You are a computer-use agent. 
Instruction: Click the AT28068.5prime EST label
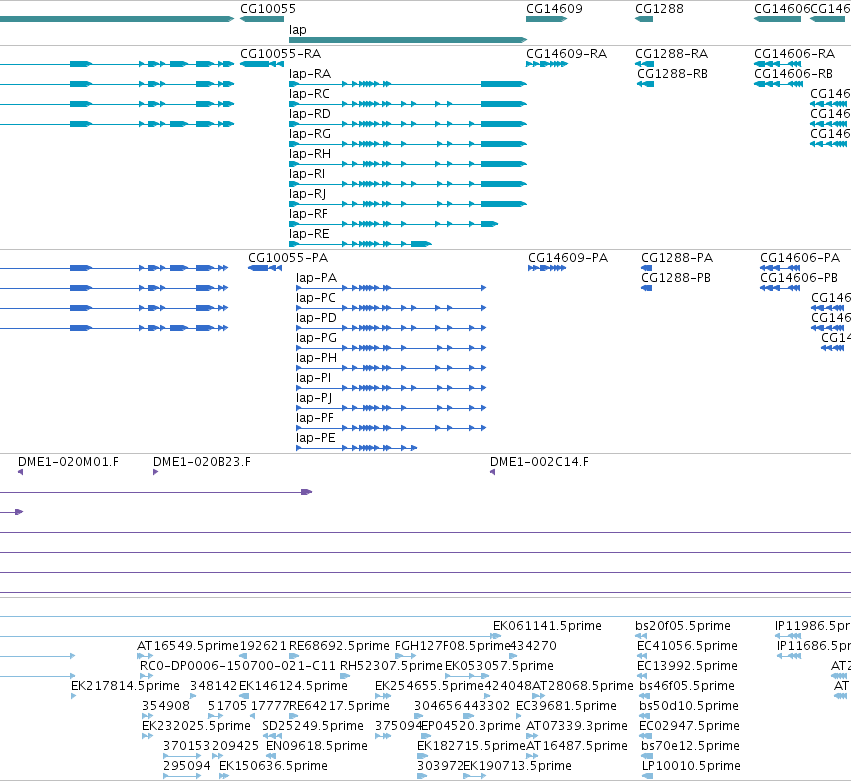point(582,686)
